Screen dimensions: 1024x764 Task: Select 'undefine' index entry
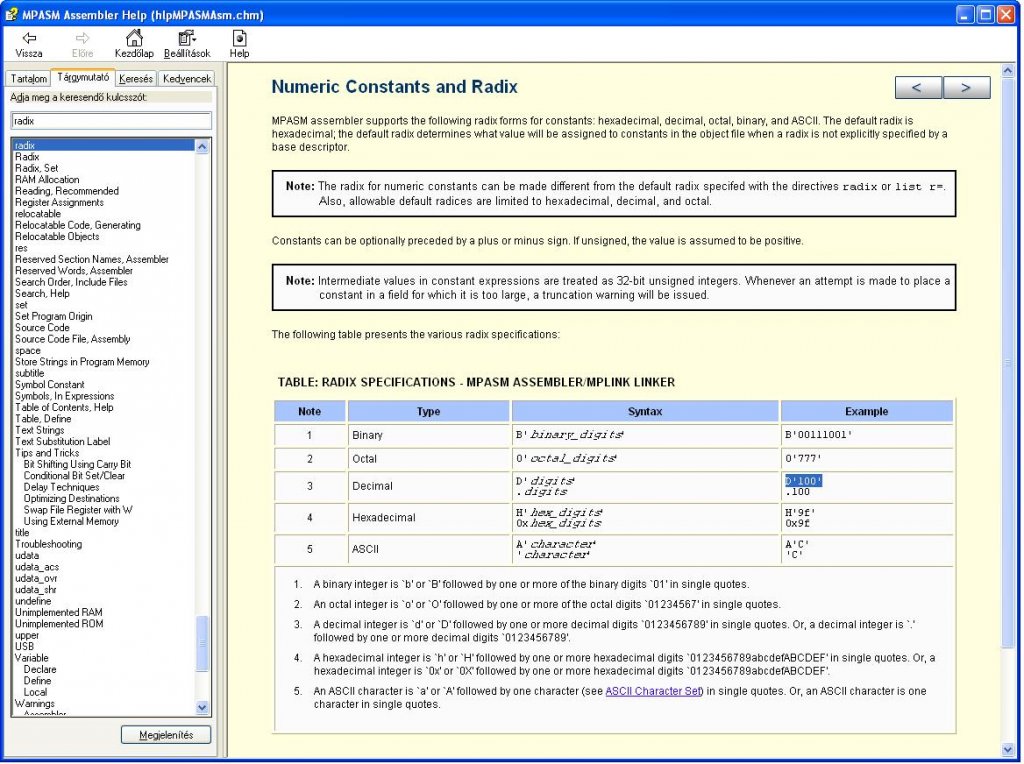coord(33,601)
